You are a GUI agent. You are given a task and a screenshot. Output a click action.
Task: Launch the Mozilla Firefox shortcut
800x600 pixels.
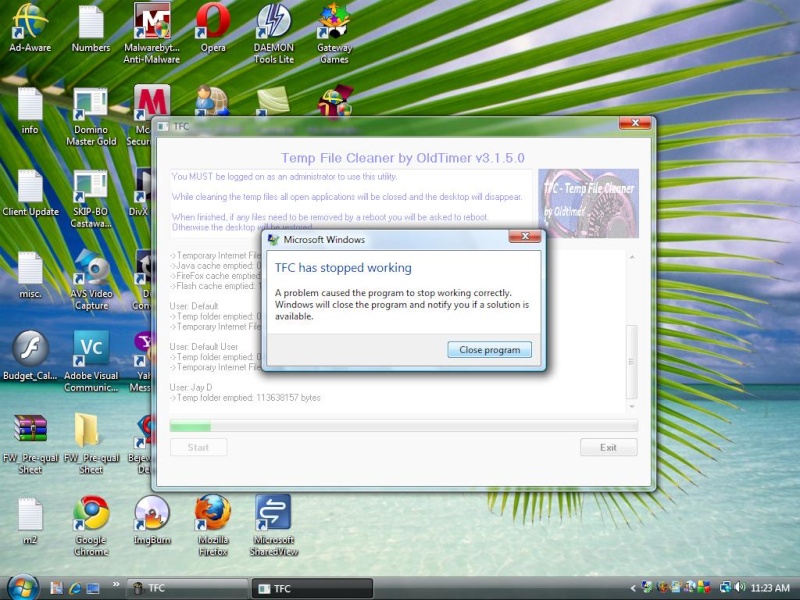[x=213, y=526]
